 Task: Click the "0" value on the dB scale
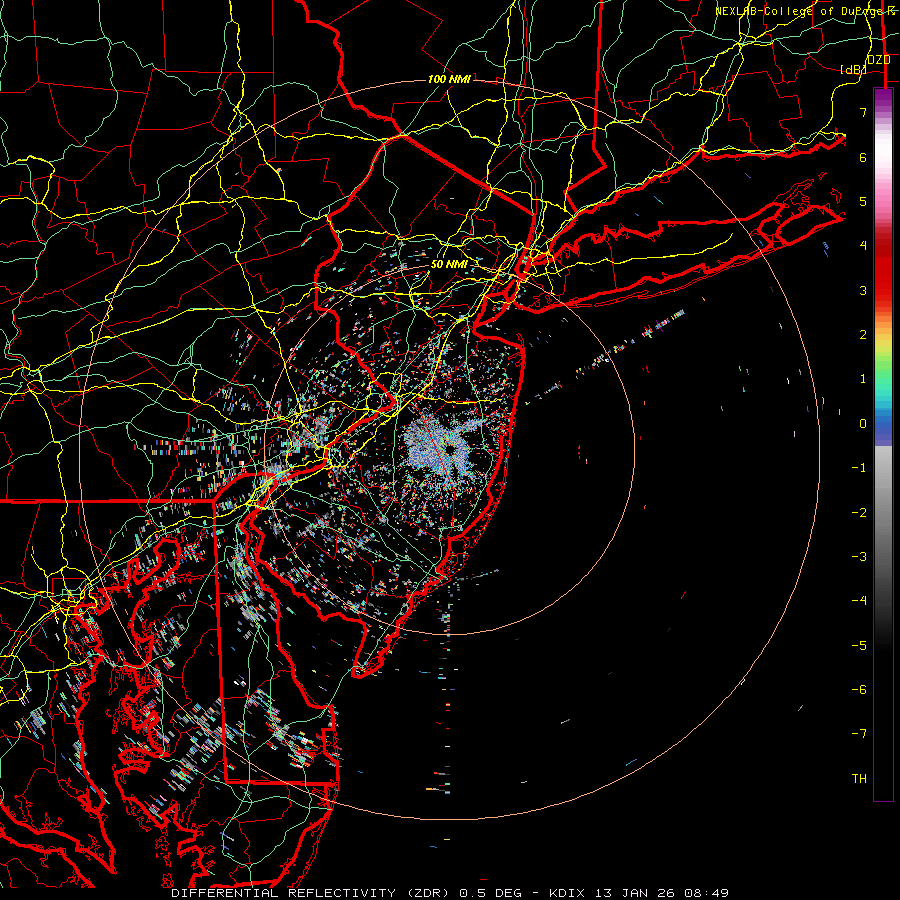coord(863,424)
